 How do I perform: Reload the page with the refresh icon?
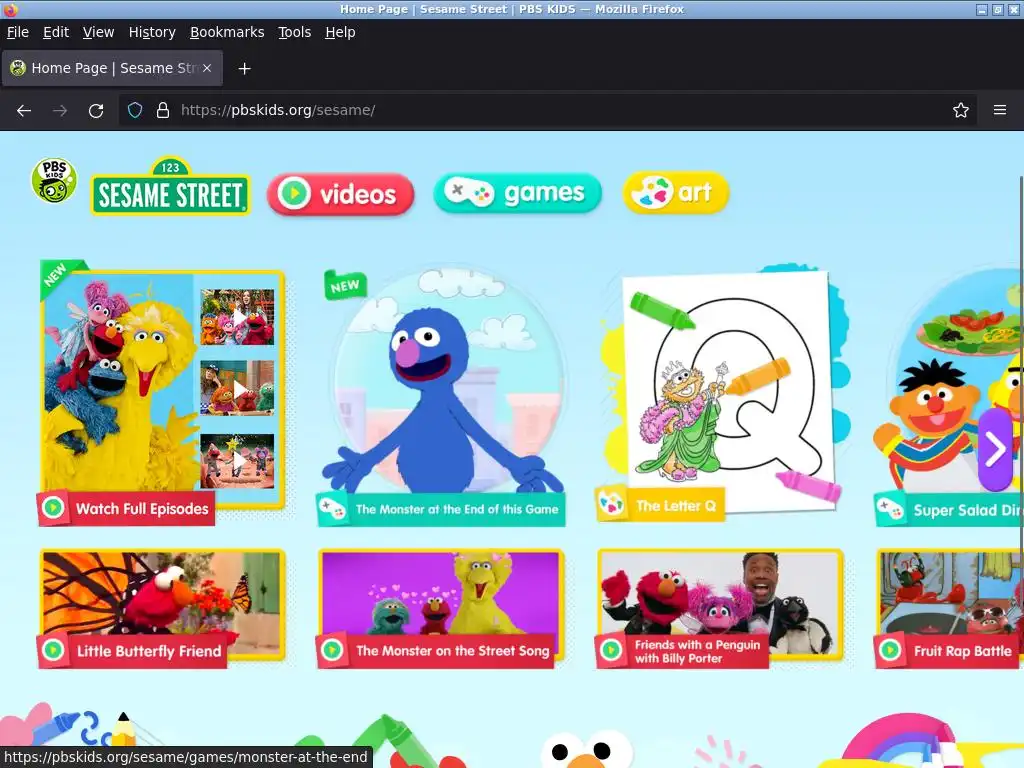[96, 110]
